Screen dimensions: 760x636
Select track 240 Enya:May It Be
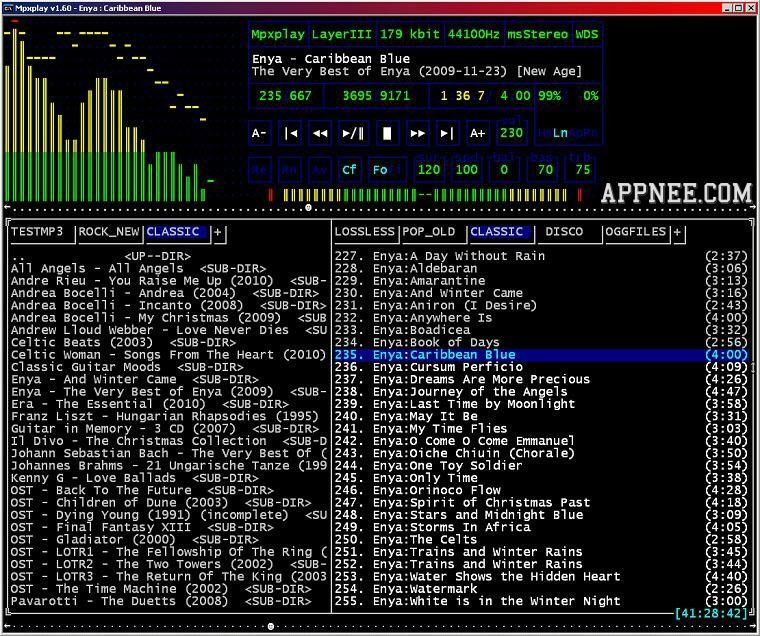click(541, 416)
